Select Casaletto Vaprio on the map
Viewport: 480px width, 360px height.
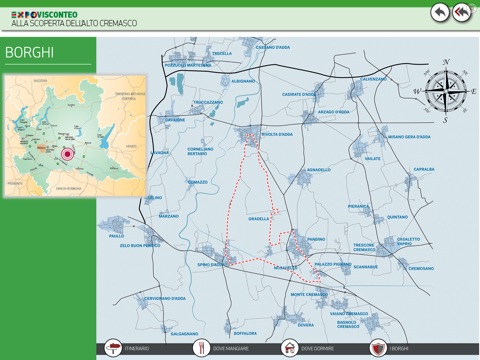click(408, 241)
